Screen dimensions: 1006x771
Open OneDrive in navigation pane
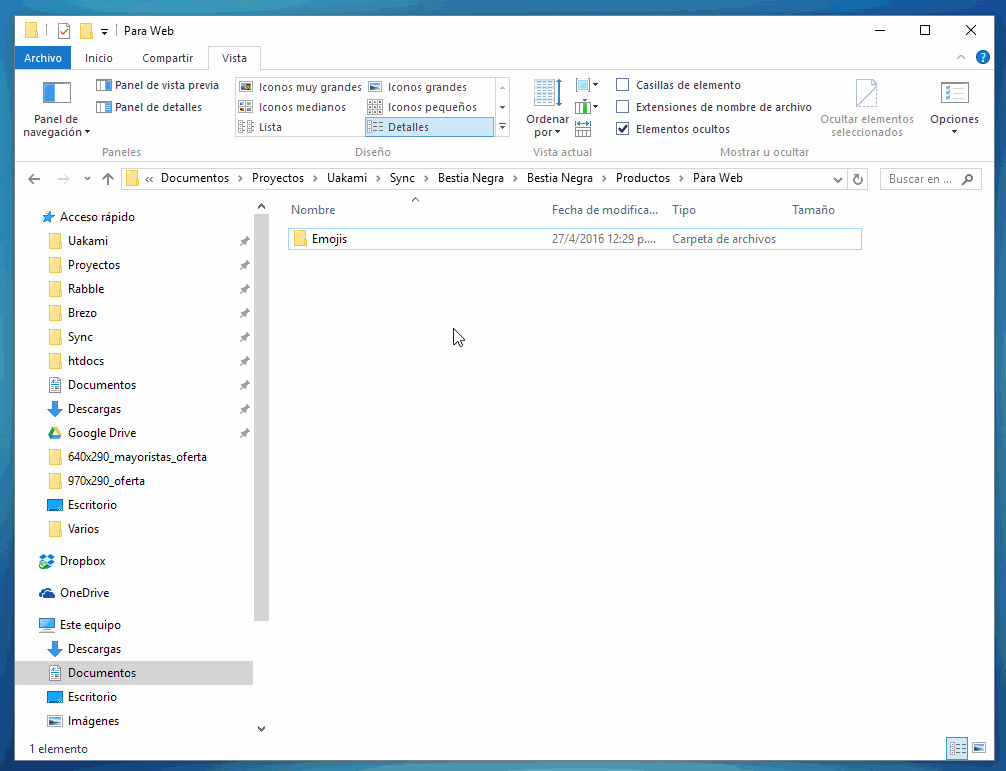tap(84, 593)
